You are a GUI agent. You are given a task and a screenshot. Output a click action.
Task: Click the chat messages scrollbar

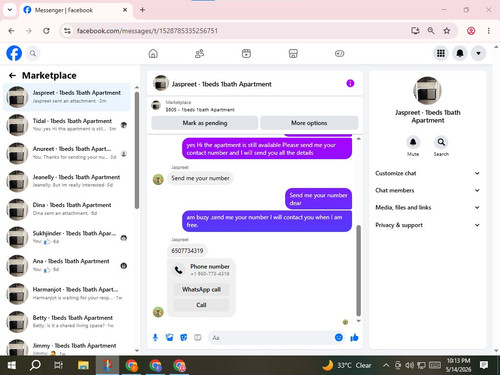click(359, 270)
